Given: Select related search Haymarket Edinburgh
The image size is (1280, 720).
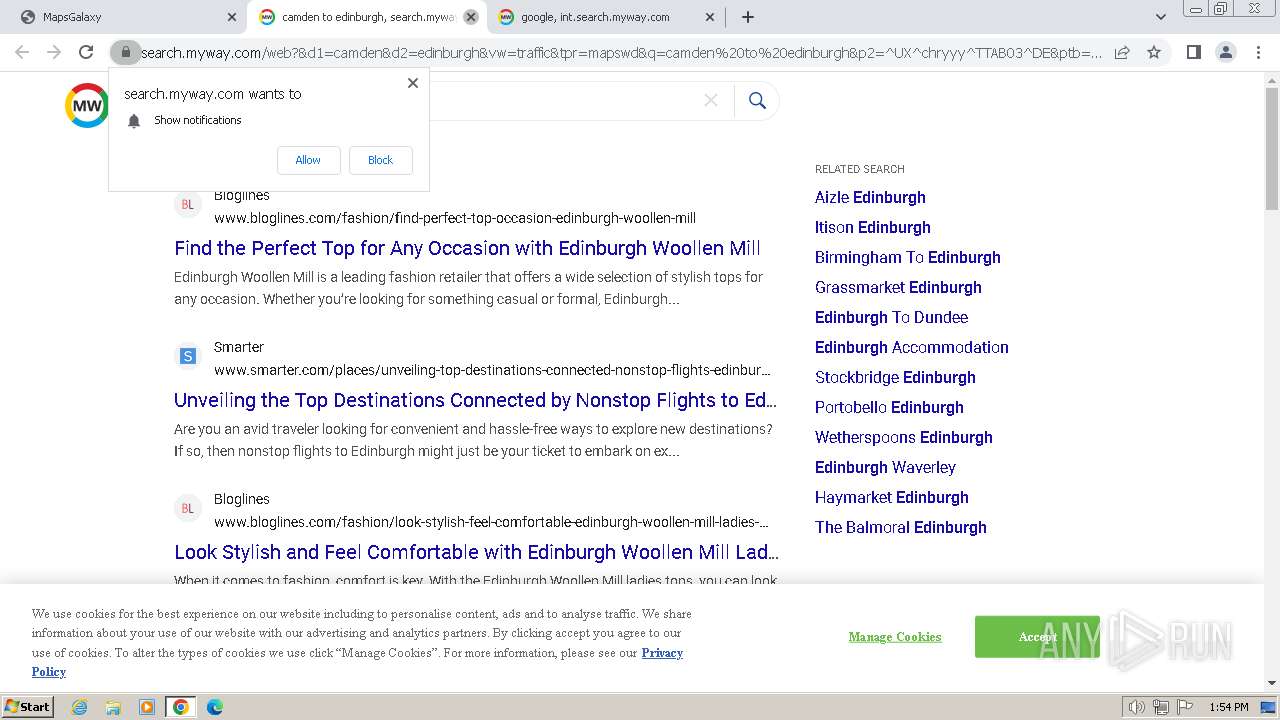Looking at the screenshot, I should click(892, 497).
